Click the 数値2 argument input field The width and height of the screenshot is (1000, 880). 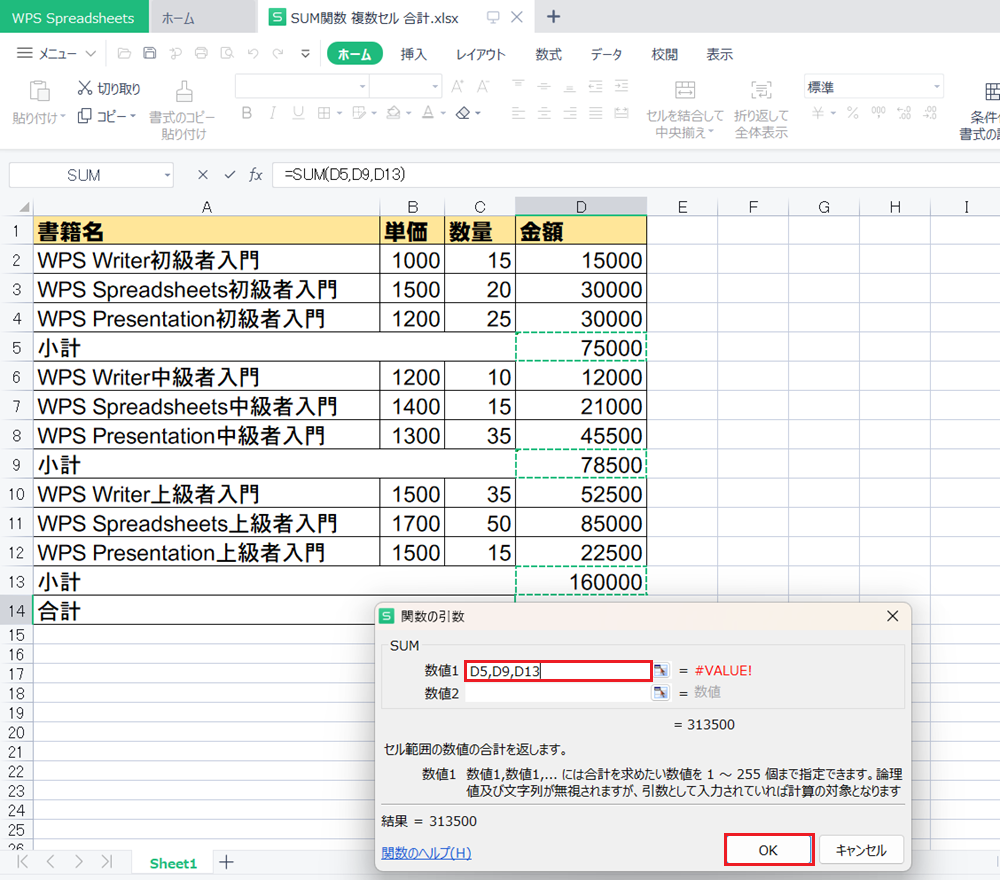point(558,693)
